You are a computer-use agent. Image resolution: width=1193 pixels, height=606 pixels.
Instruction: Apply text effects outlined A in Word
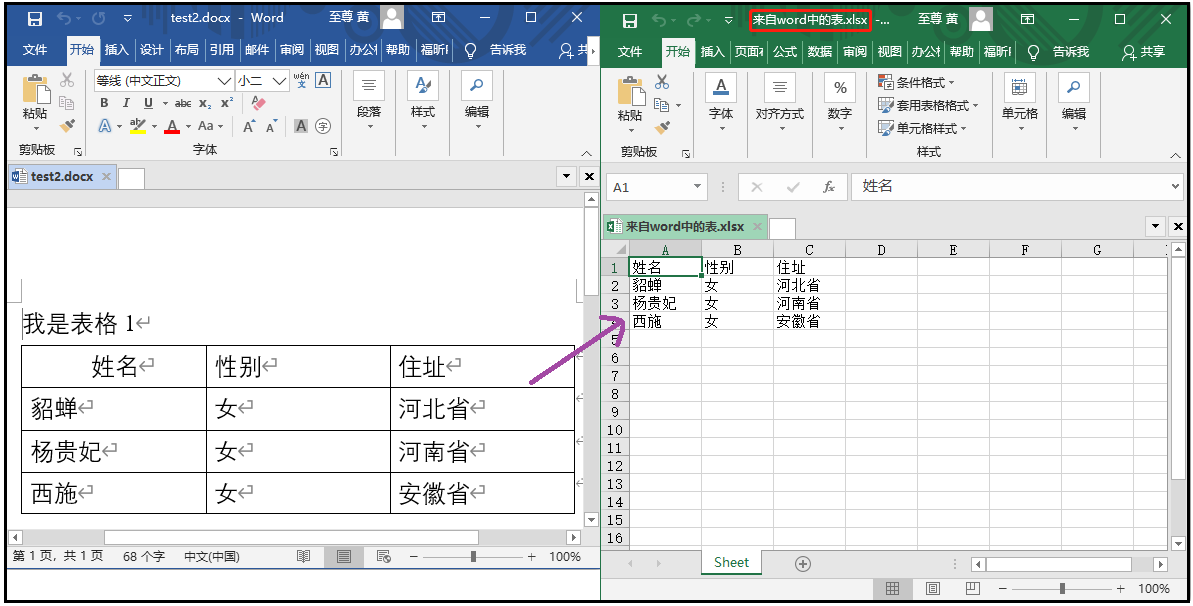click(x=104, y=126)
